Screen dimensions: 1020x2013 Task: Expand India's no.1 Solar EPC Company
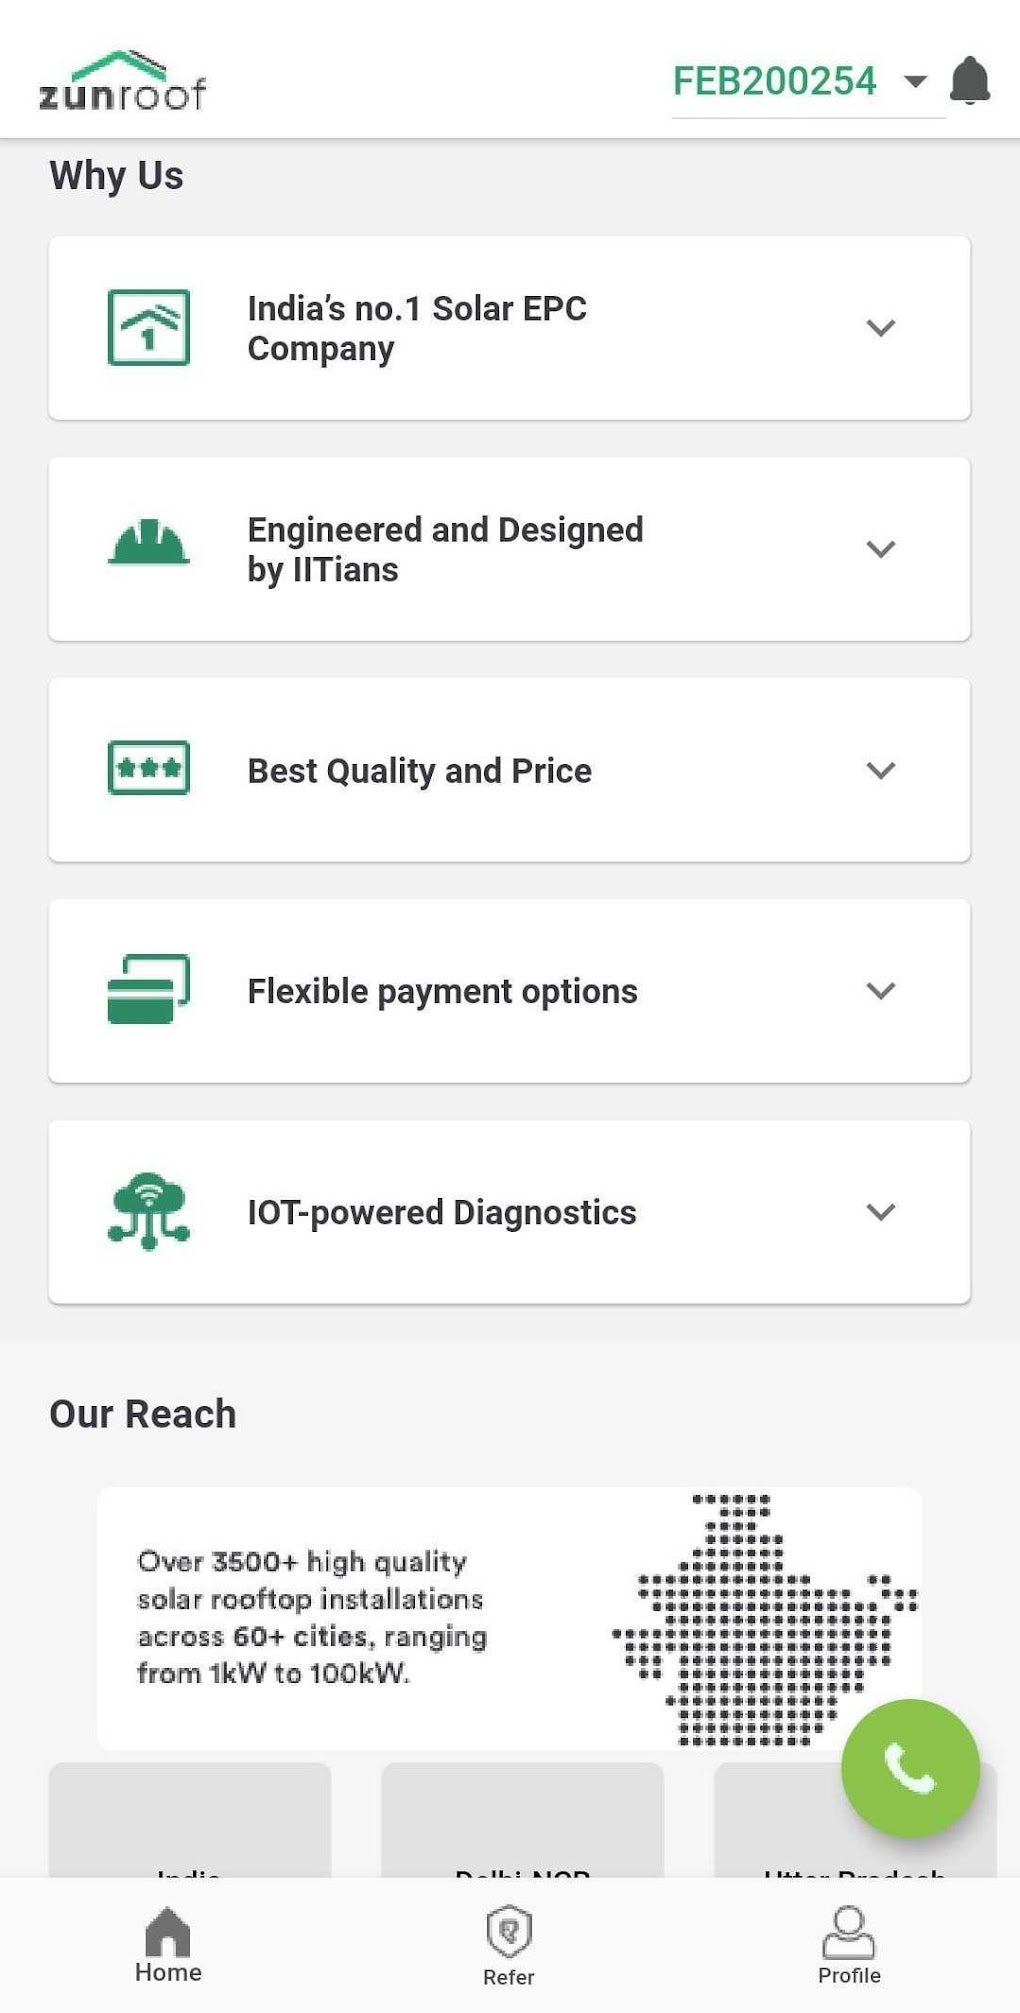tap(880, 328)
